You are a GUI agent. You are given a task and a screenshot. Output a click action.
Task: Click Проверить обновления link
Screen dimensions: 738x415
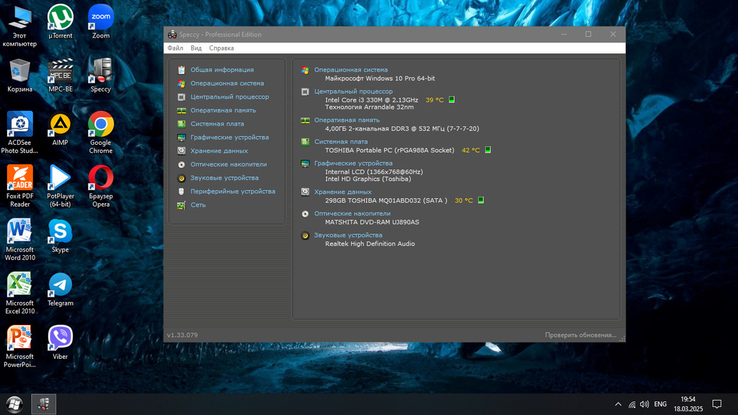click(x=580, y=335)
